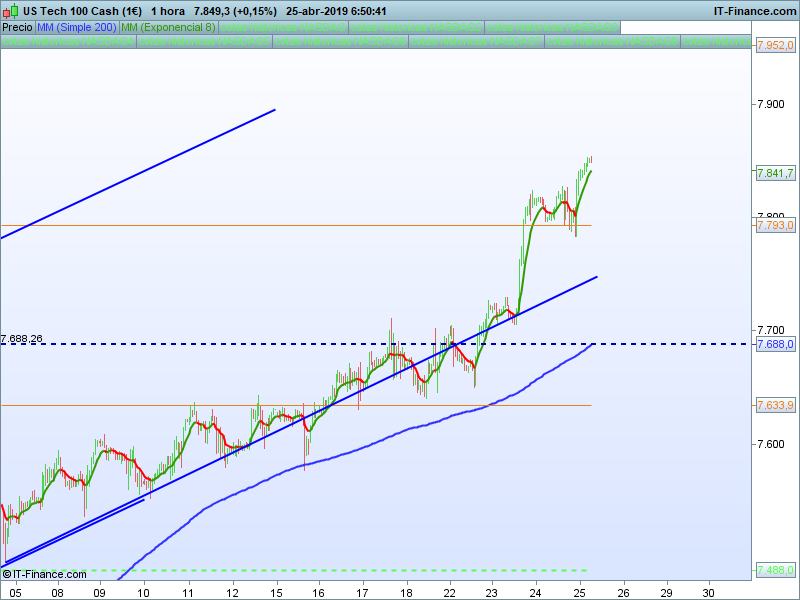800x600 pixels.
Task: Open the cotas historicas NASDAQ5 label
Action: tap(204, 41)
